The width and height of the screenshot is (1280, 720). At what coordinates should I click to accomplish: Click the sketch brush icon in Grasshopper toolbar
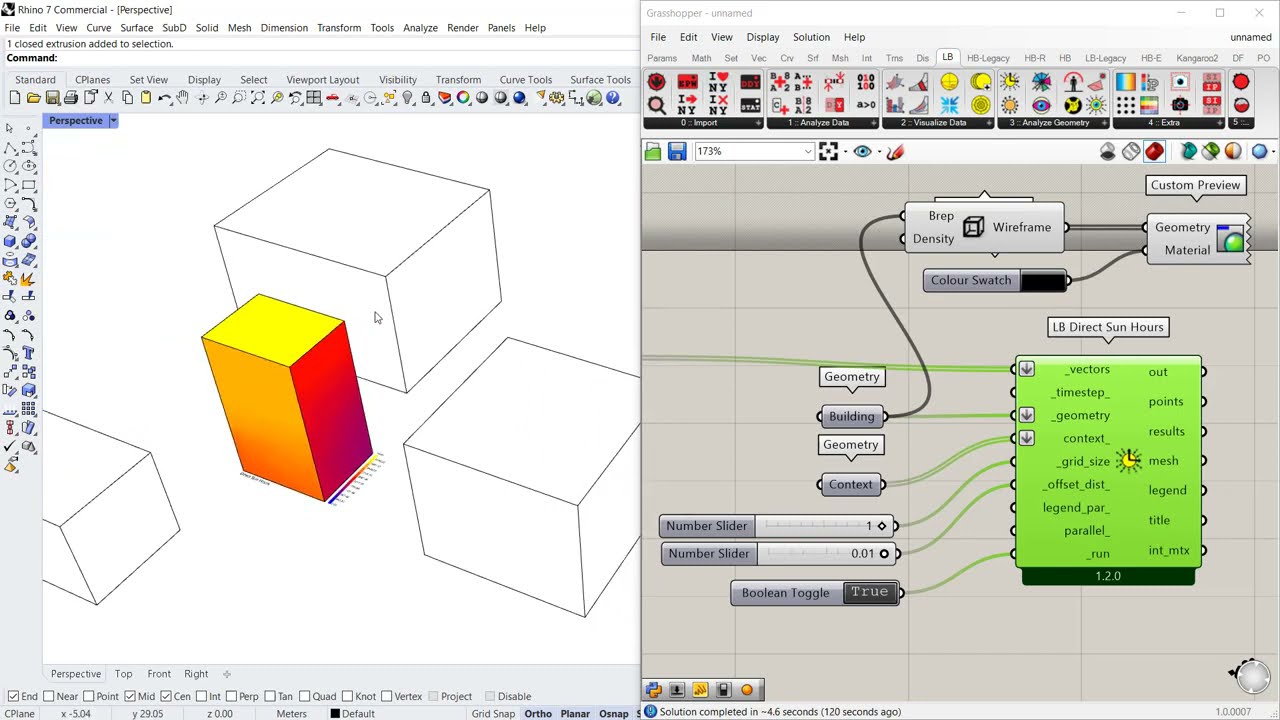click(895, 151)
